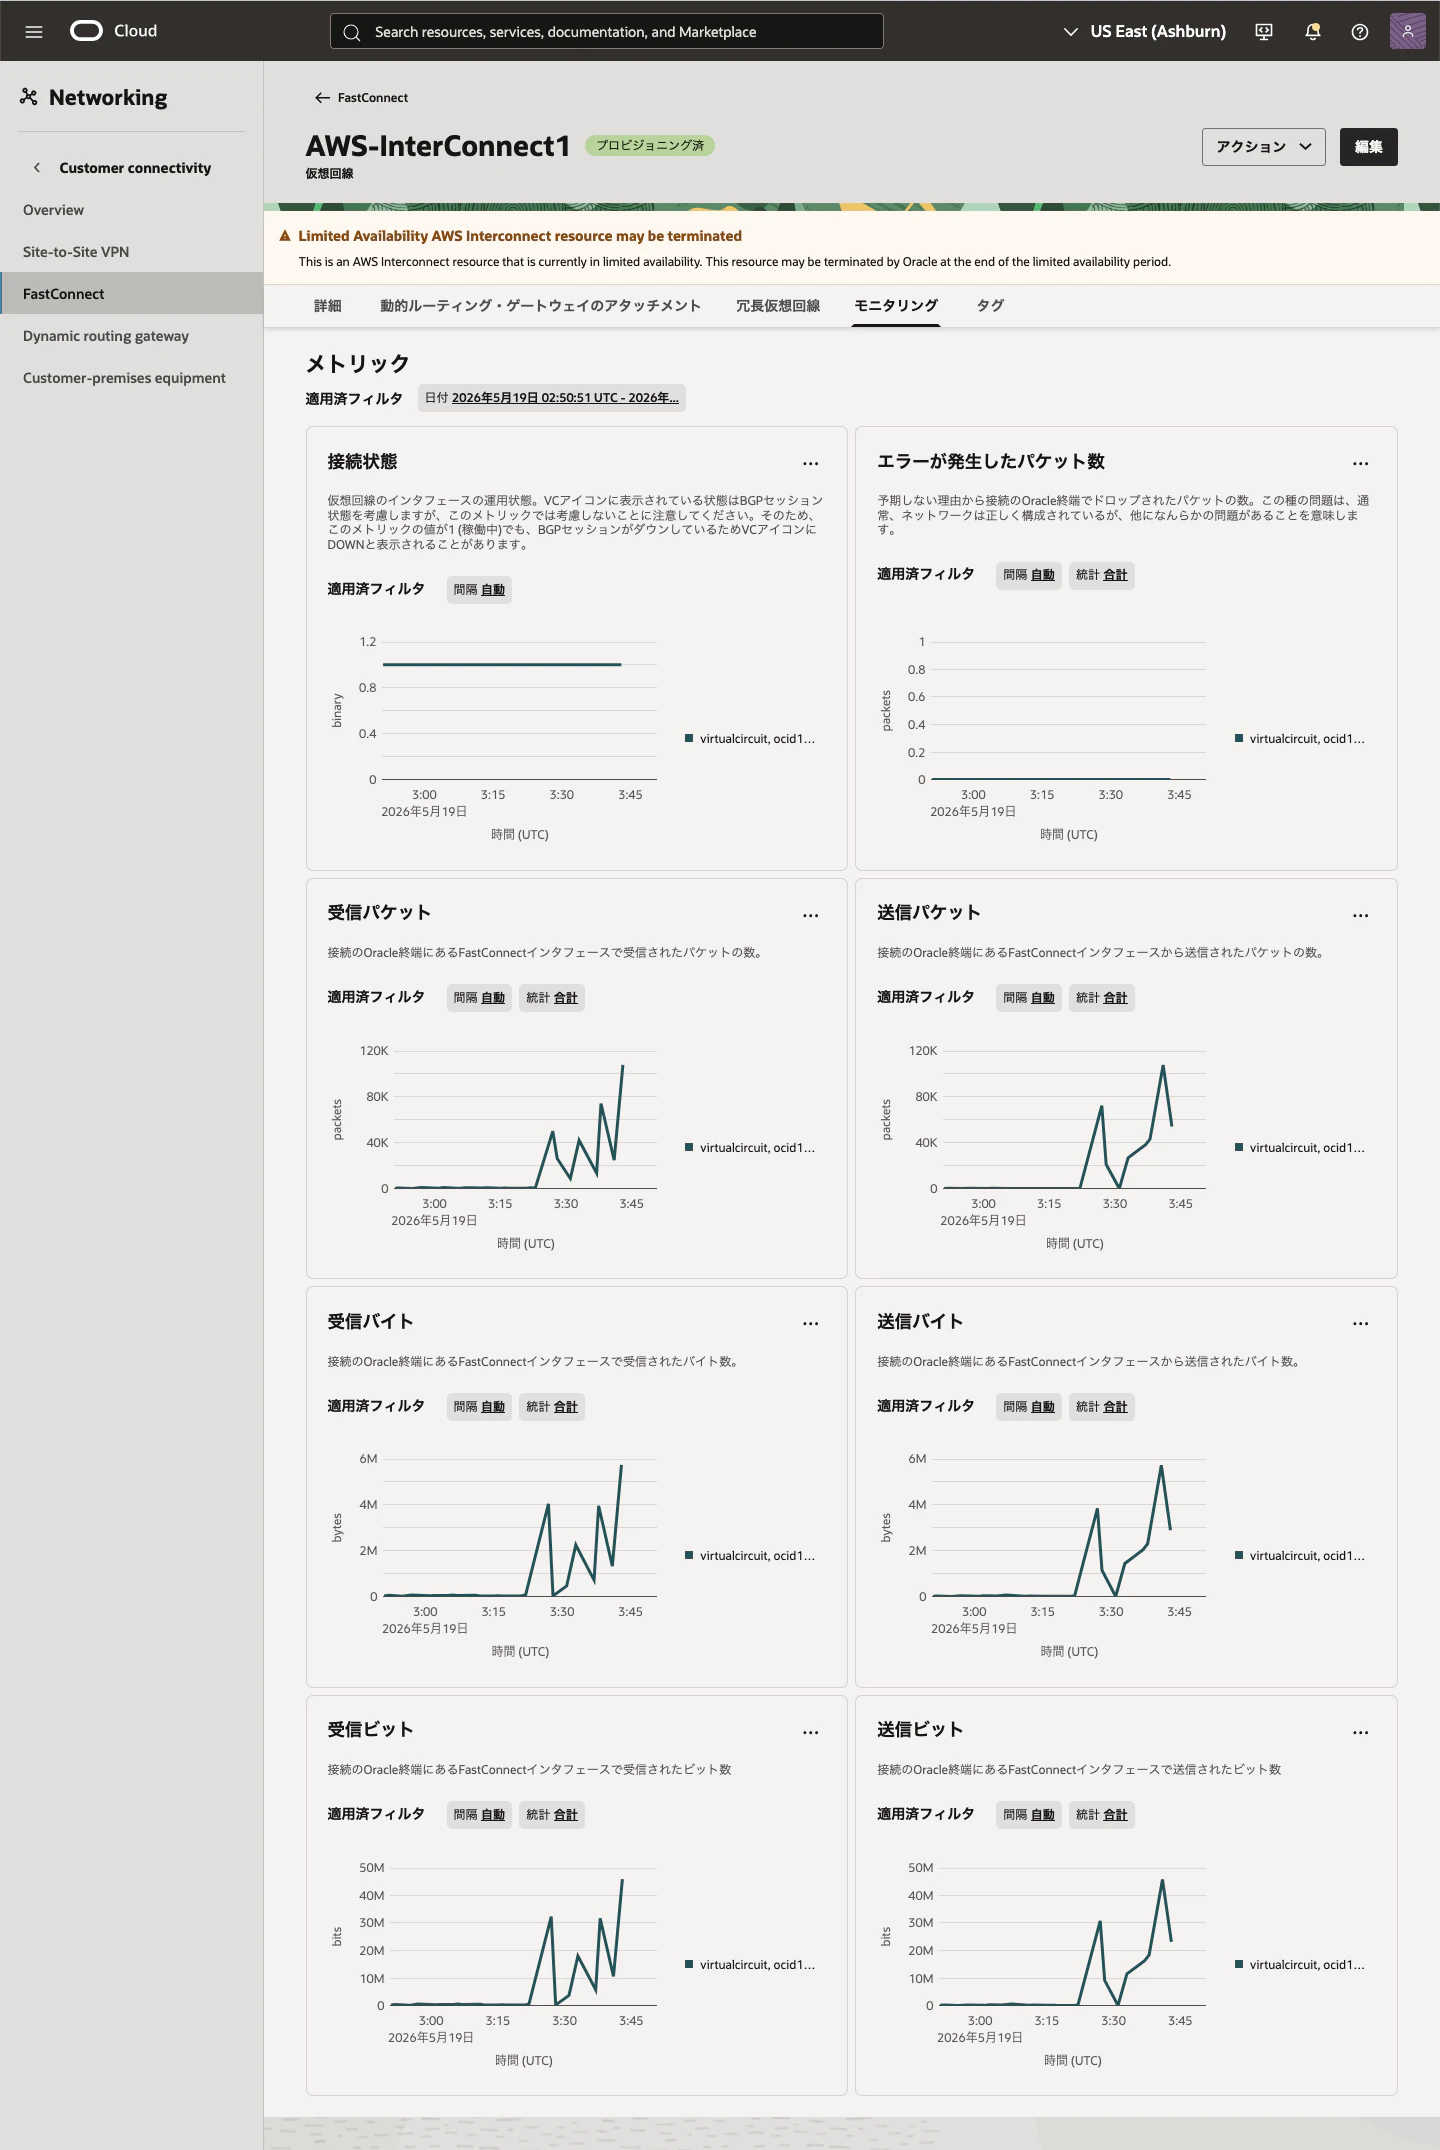Expand the US East (Ashburn) region selector

coord(1144,32)
